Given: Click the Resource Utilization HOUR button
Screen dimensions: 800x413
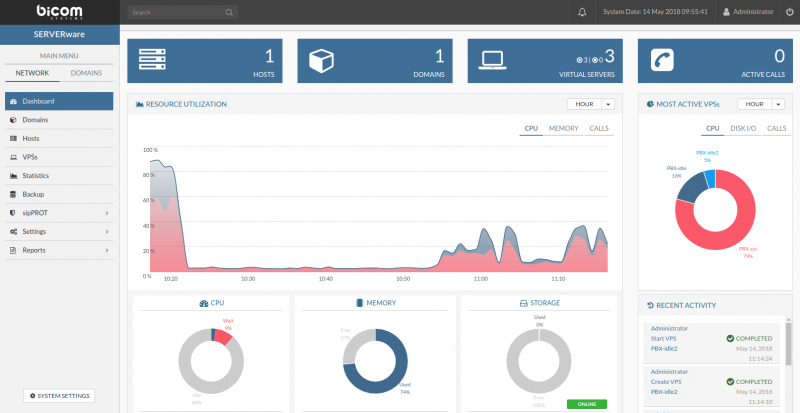Looking at the screenshot, I should (585, 104).
